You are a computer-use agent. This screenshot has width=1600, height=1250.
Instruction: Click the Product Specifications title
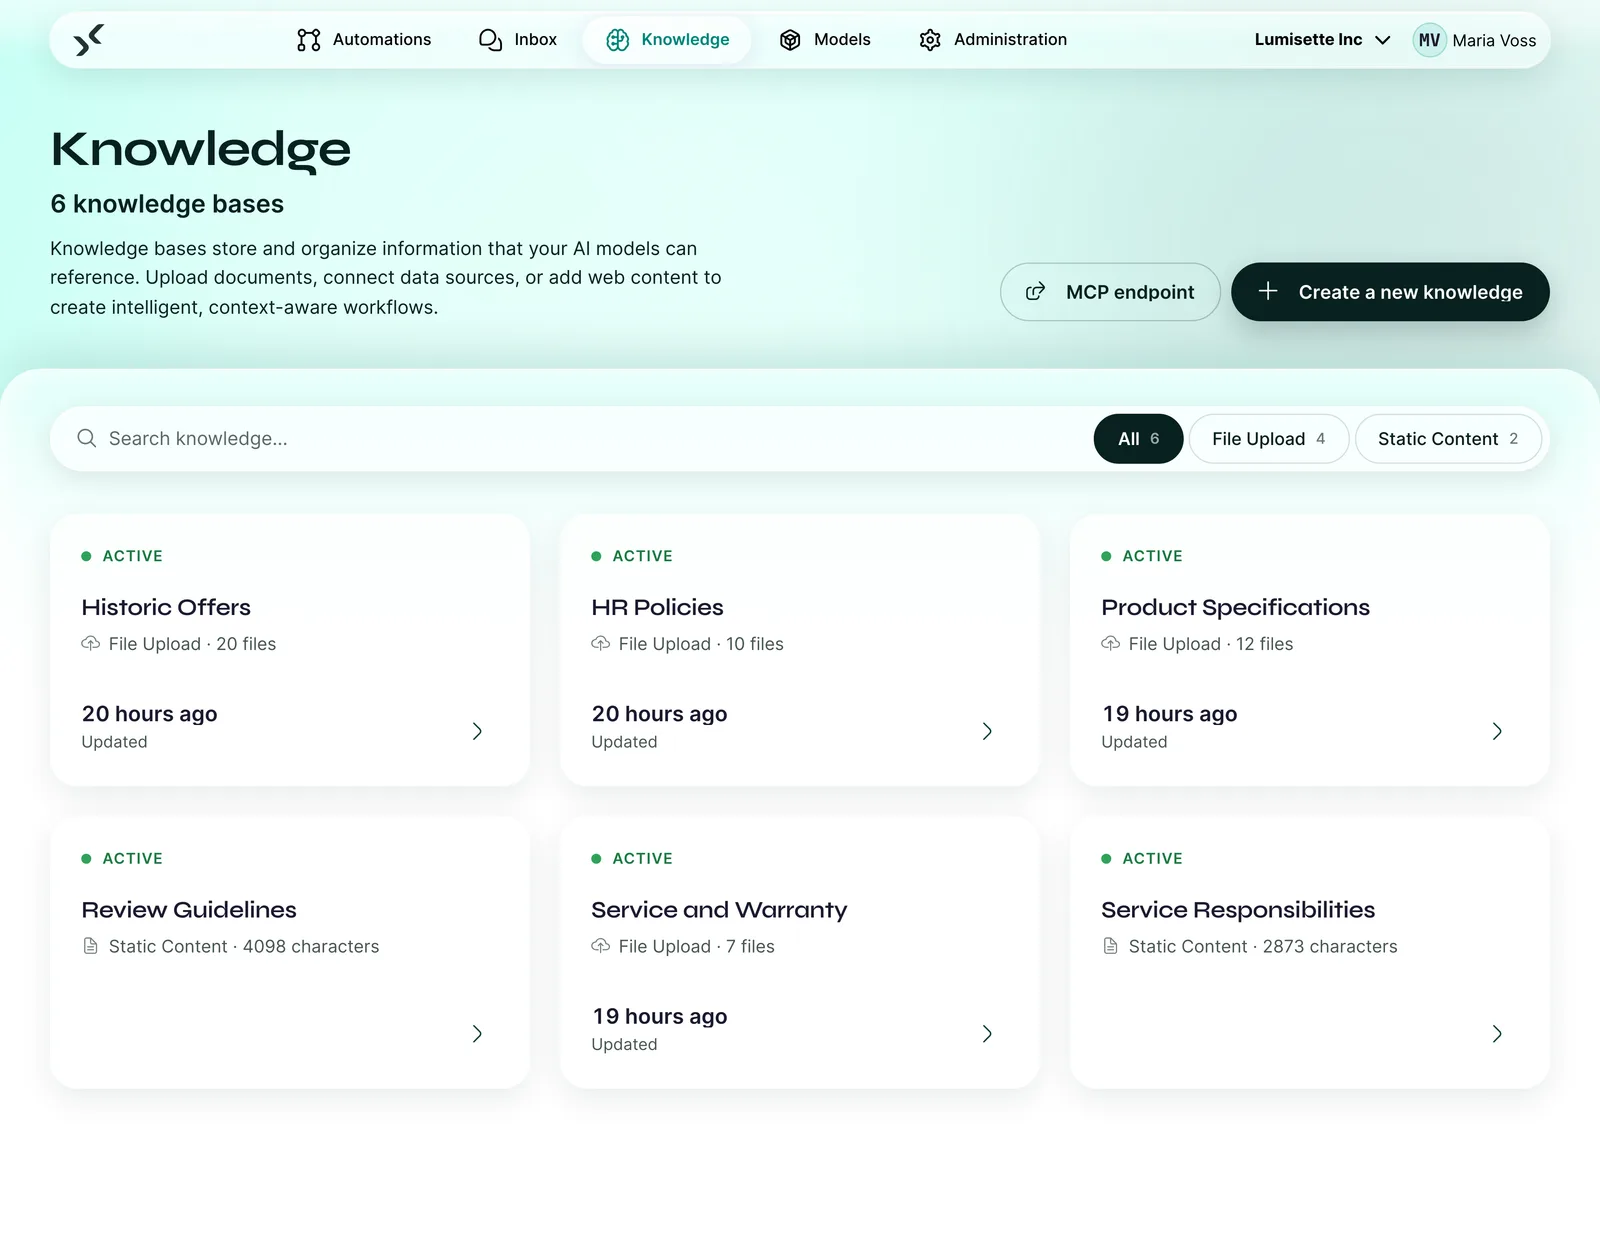pos(1235,607)
